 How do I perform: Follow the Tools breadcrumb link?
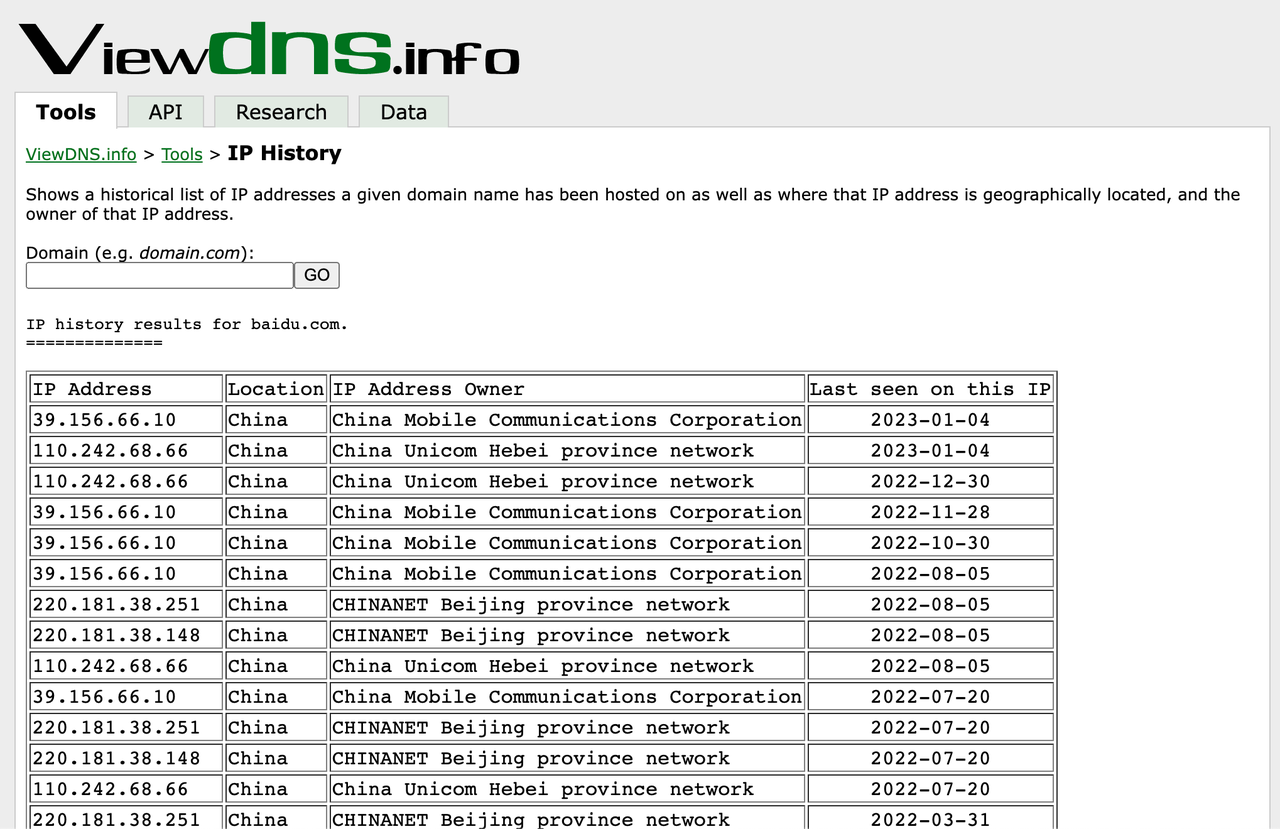tap(182, 154)
